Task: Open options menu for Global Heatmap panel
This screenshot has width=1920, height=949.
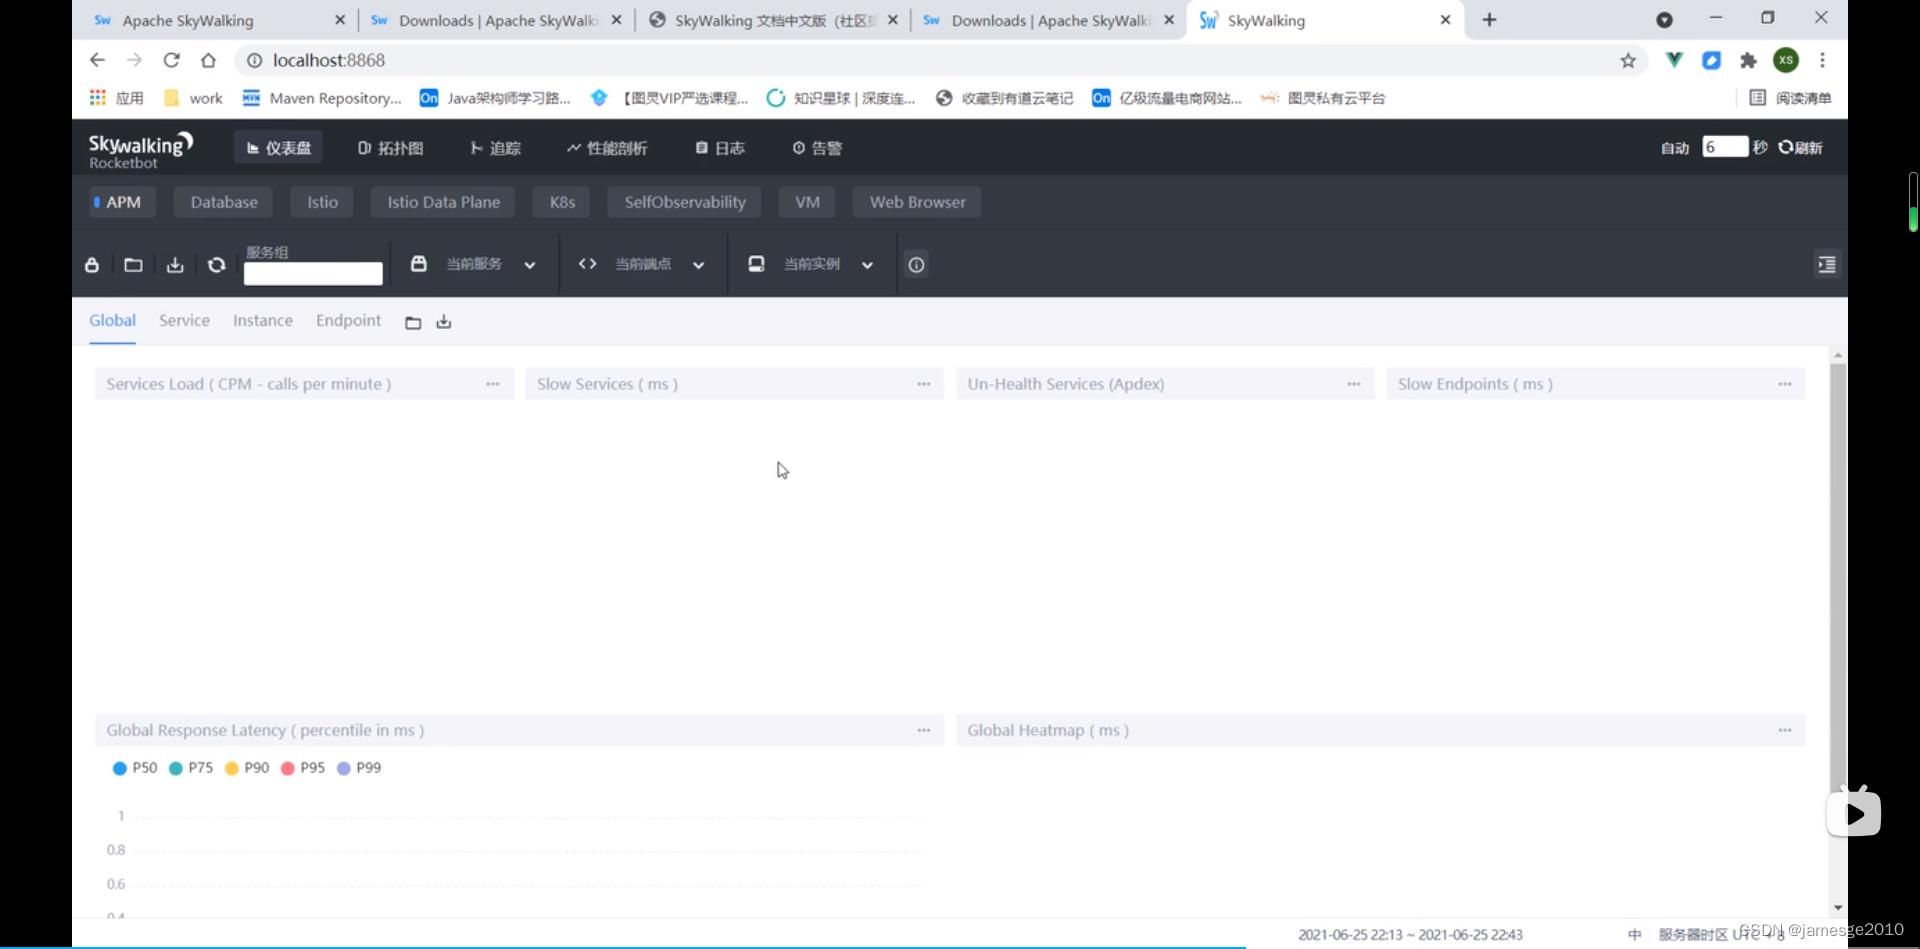Action: [x=1785, y=731]
